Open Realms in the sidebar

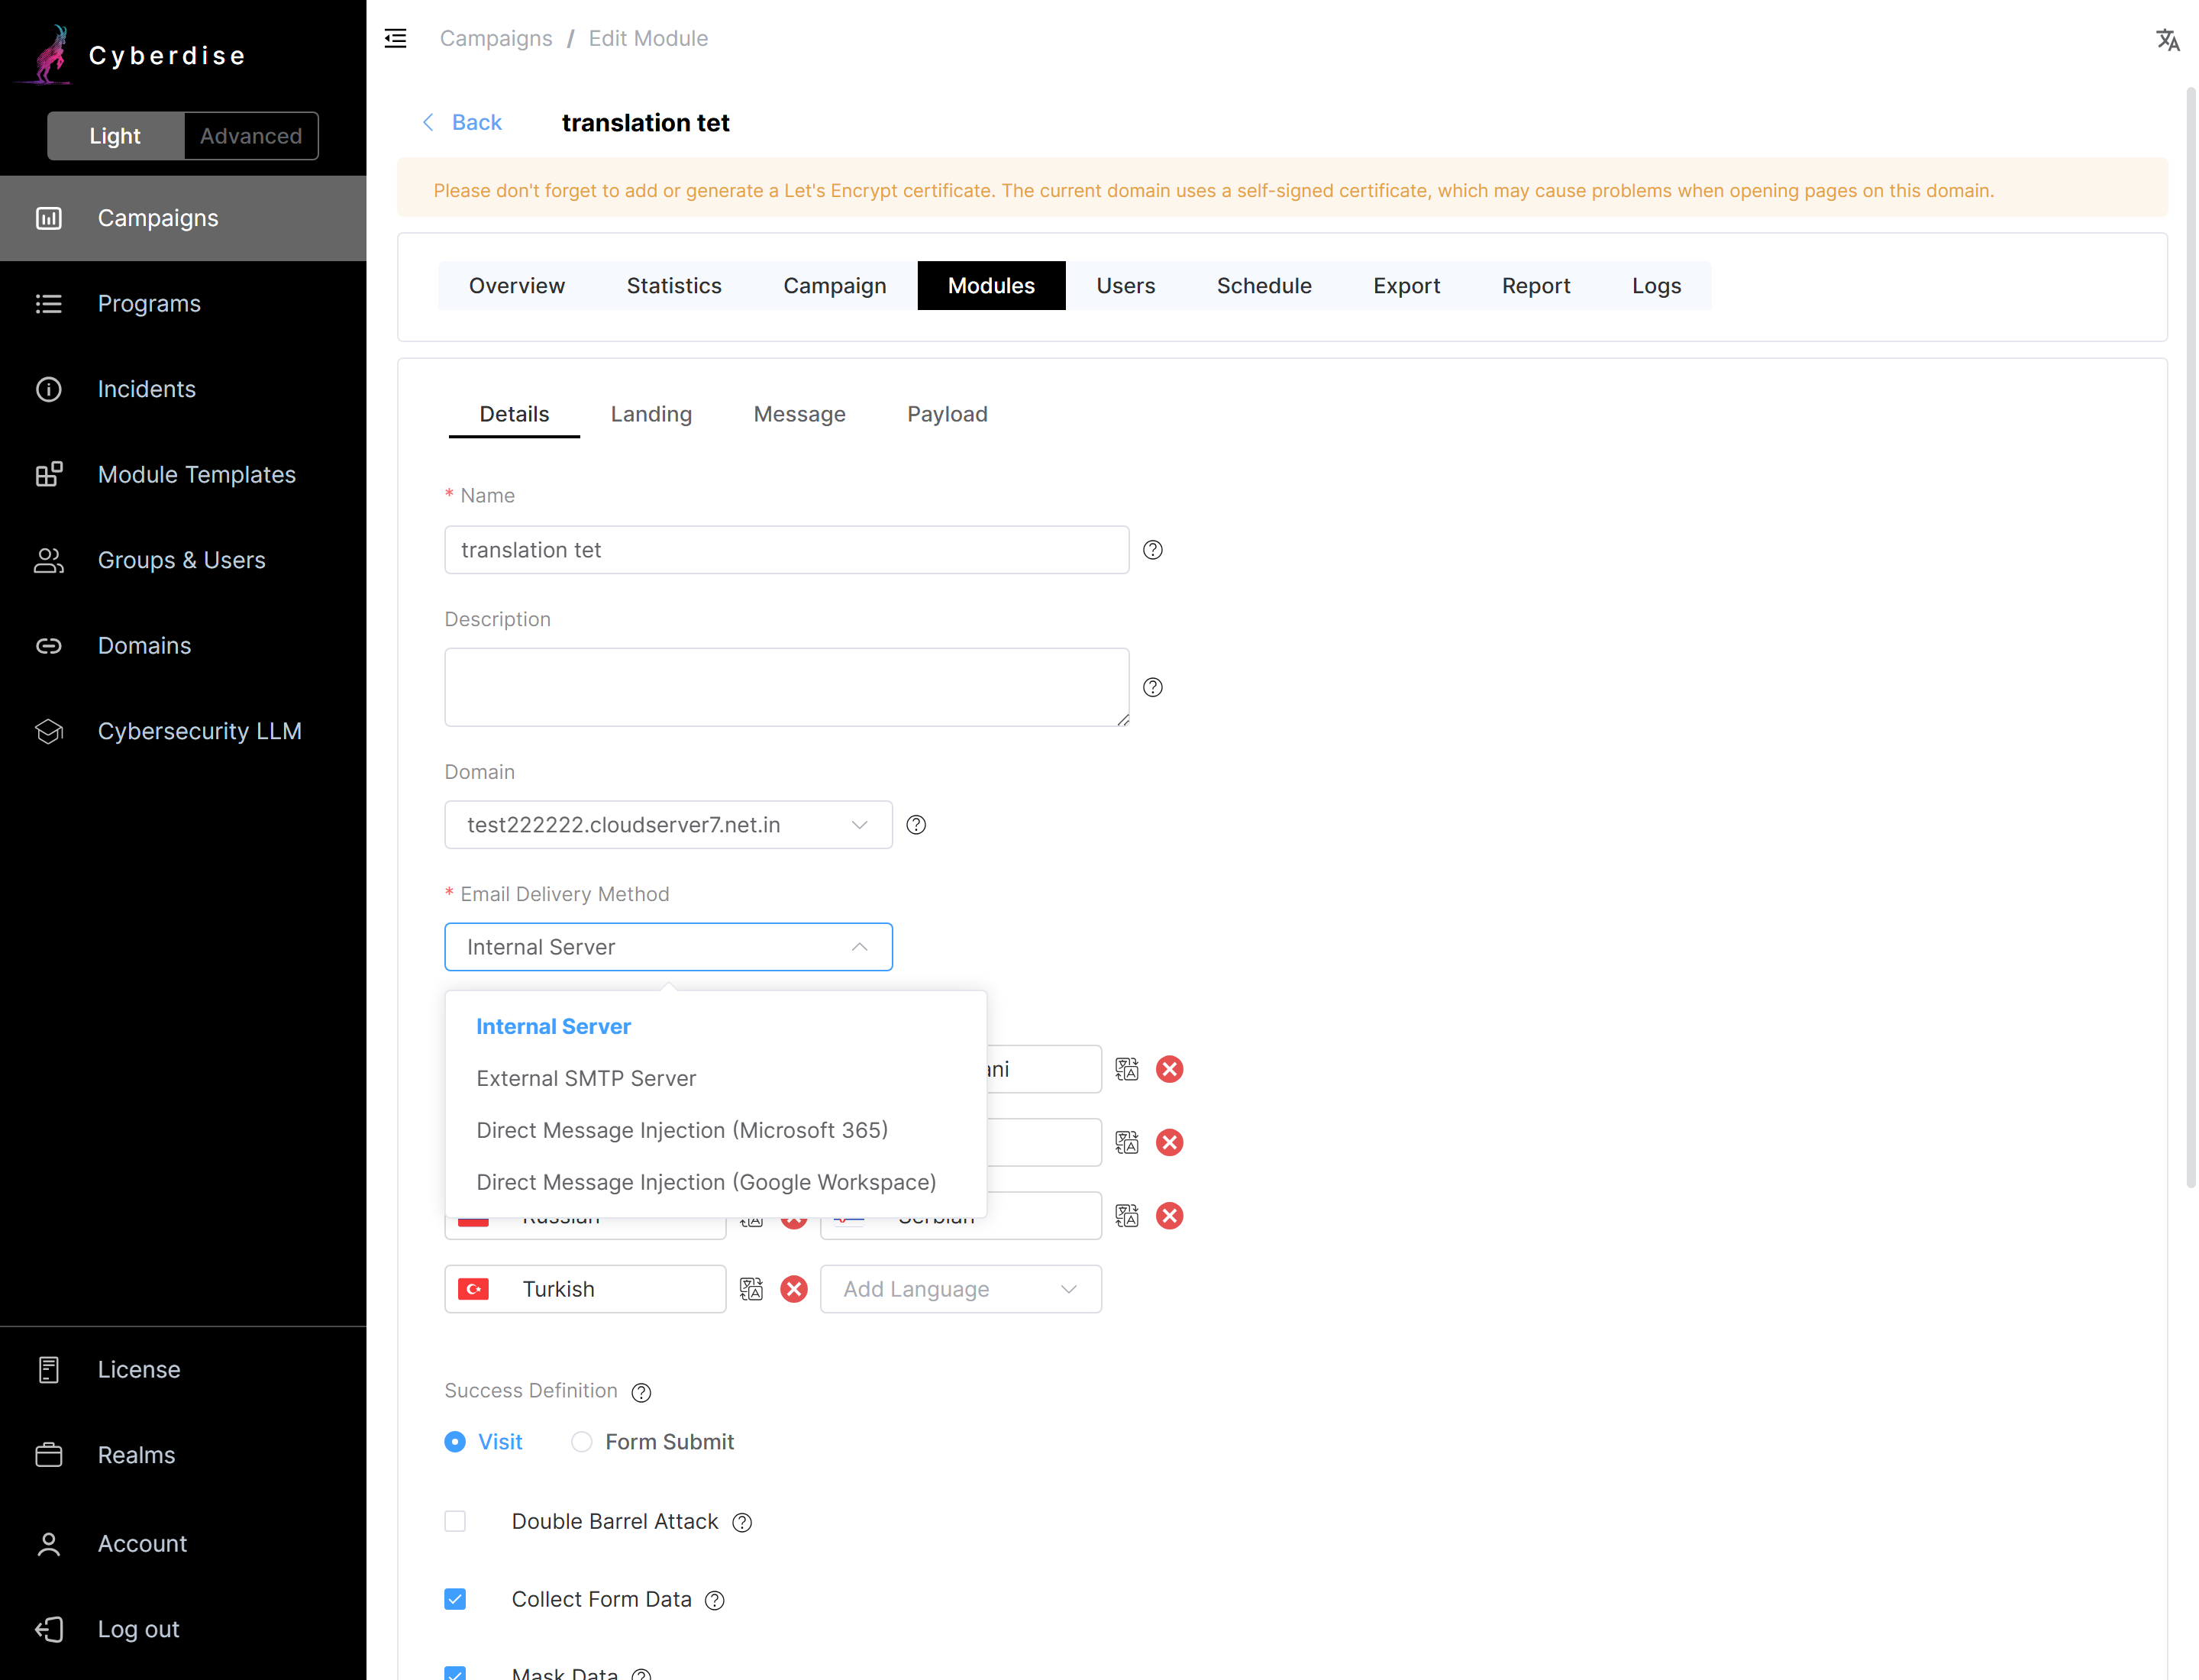[x=183, y=1455]
